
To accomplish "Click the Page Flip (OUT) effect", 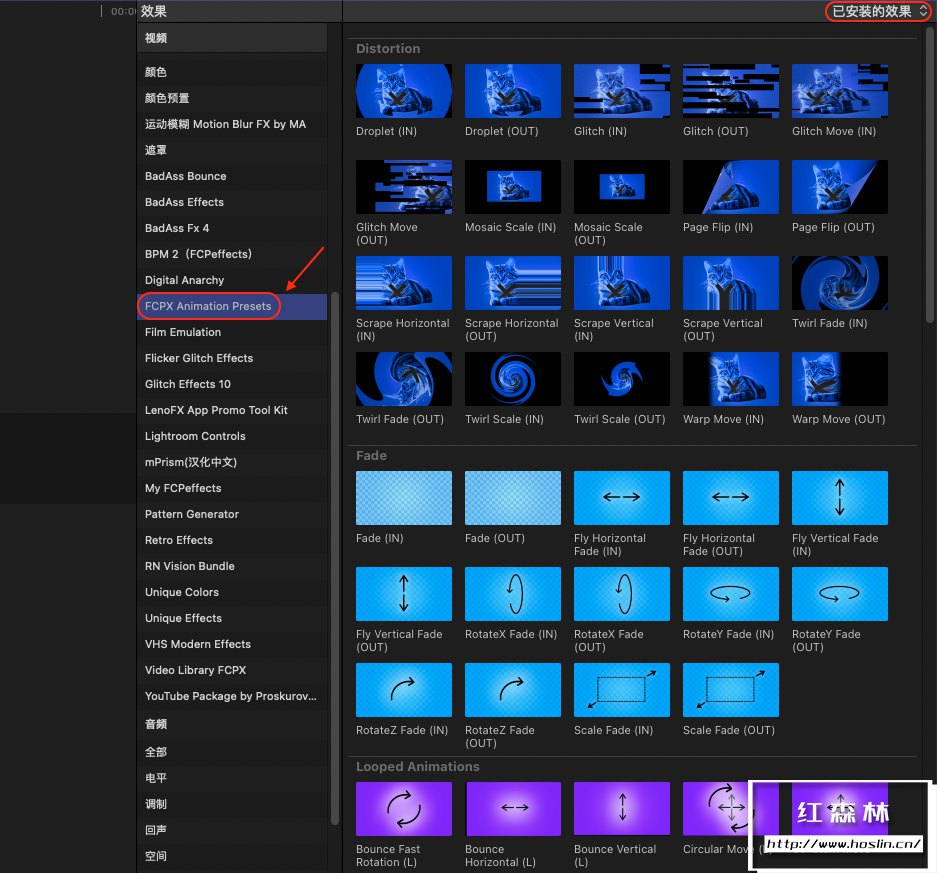I will pos(840,186).
